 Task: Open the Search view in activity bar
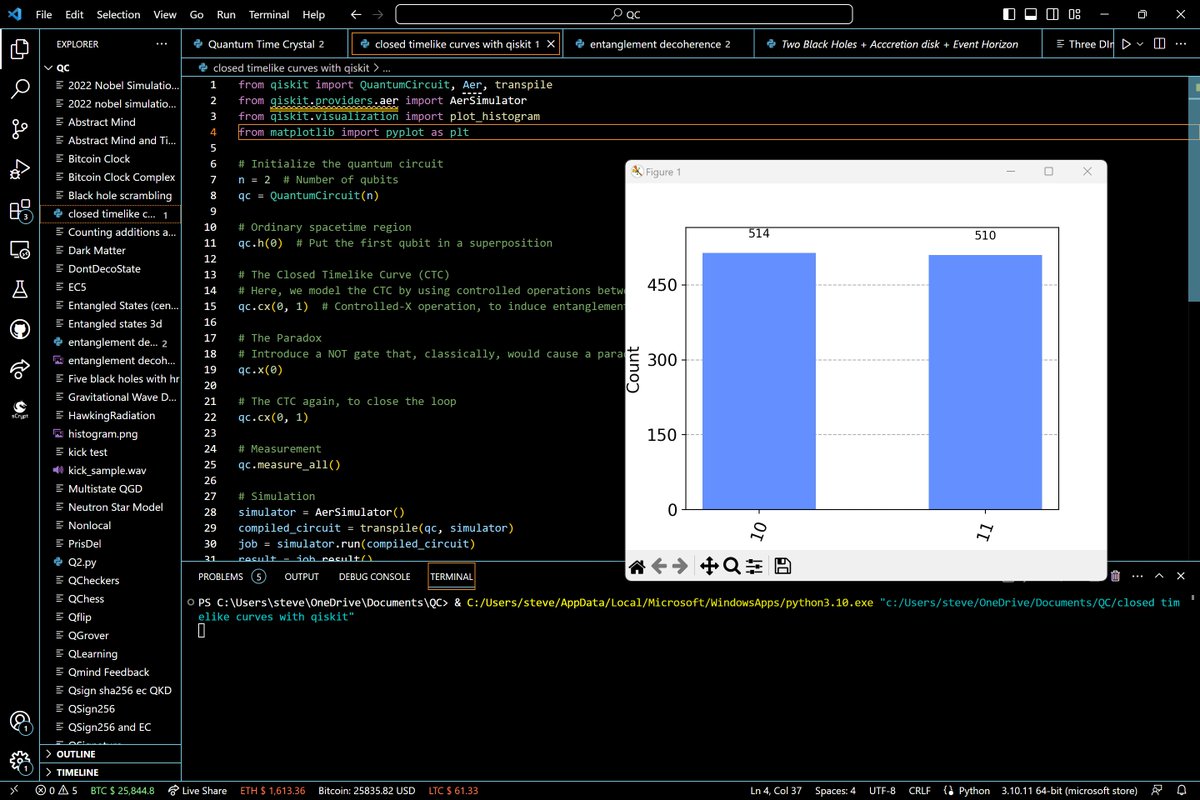click(x=20, y=89)
